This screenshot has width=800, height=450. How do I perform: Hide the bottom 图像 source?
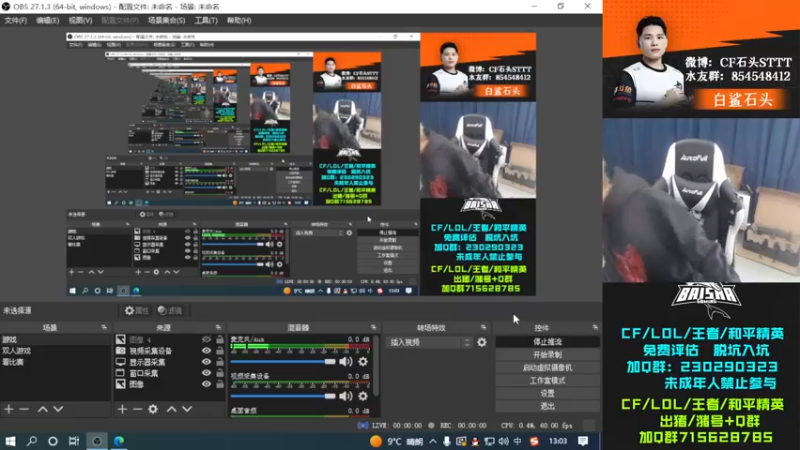(206, 384)
